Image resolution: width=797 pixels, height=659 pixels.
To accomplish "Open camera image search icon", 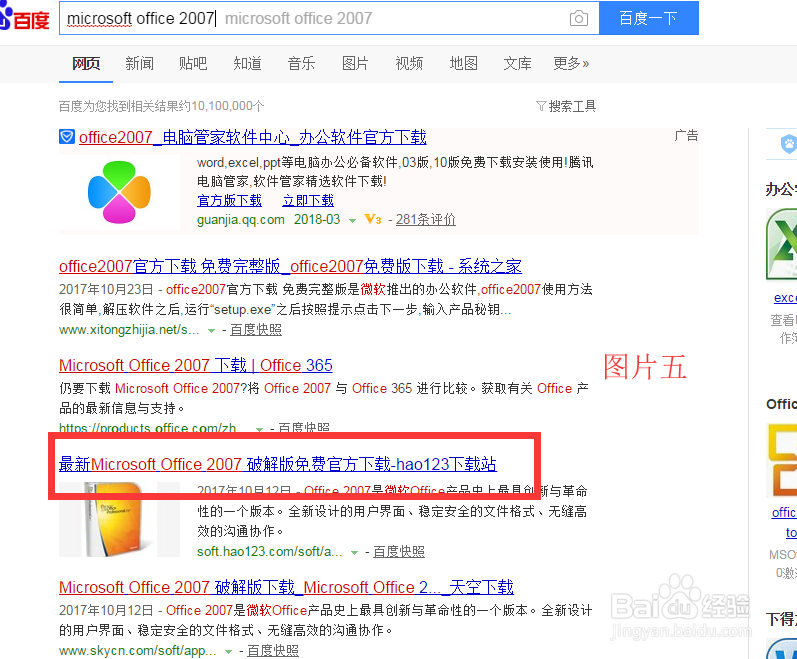I will [578, 19].
